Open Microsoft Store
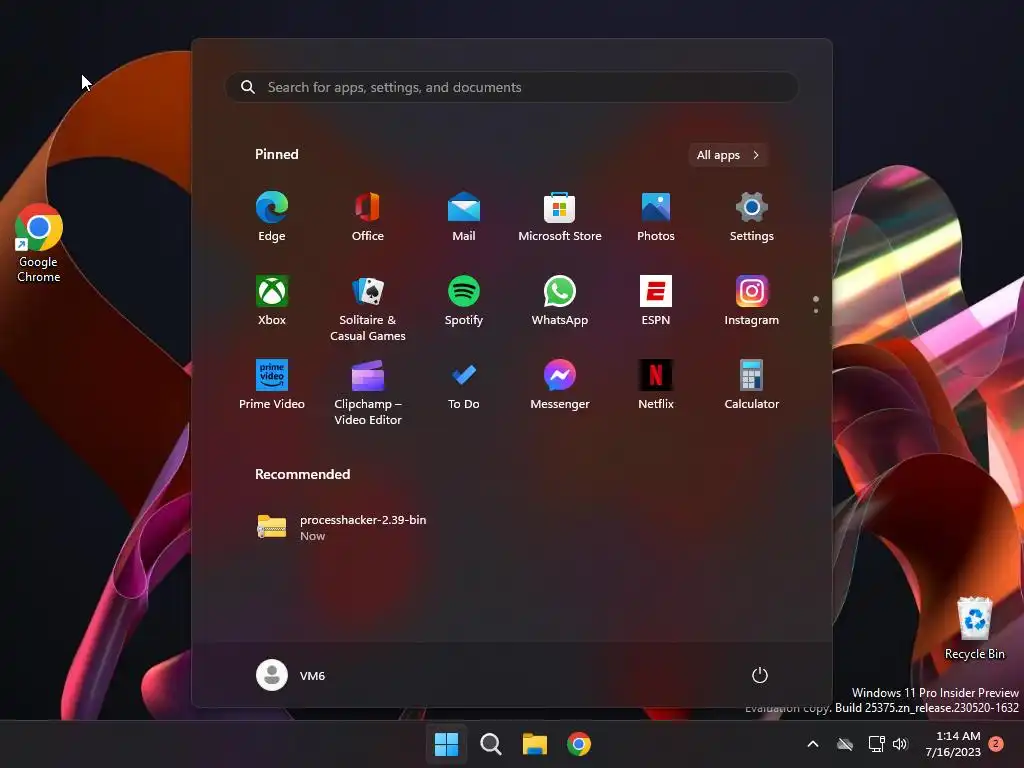 point(560,217)
